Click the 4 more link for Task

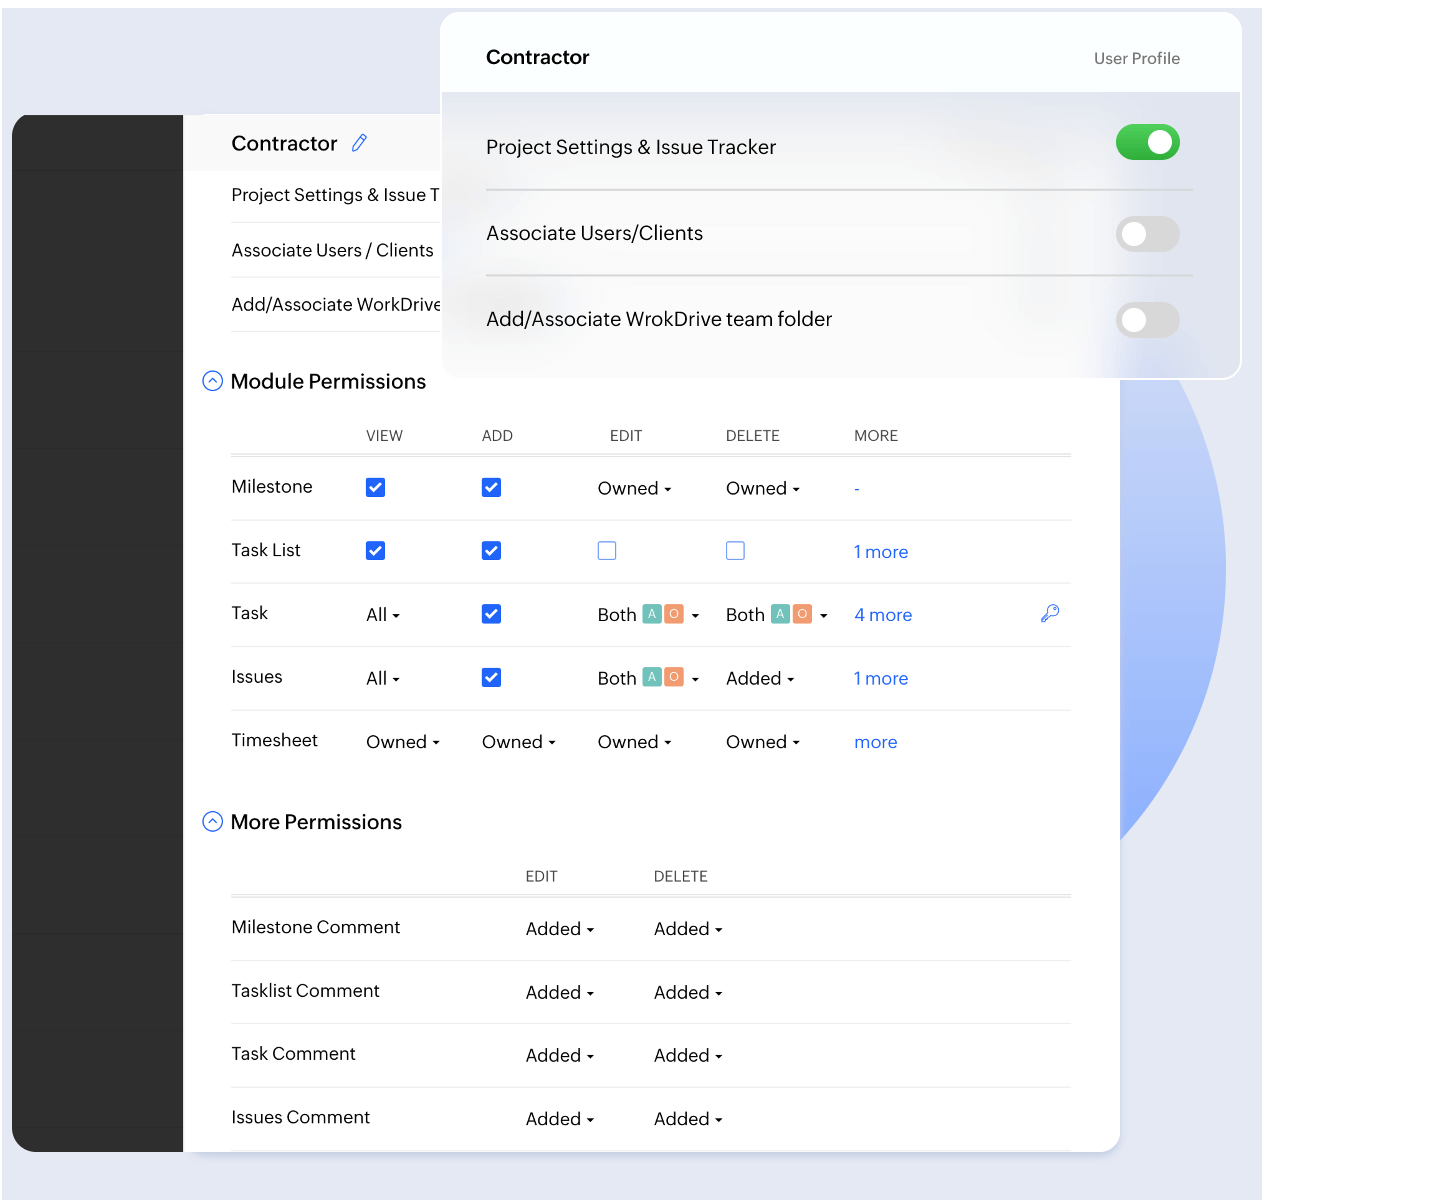(883, 615)
